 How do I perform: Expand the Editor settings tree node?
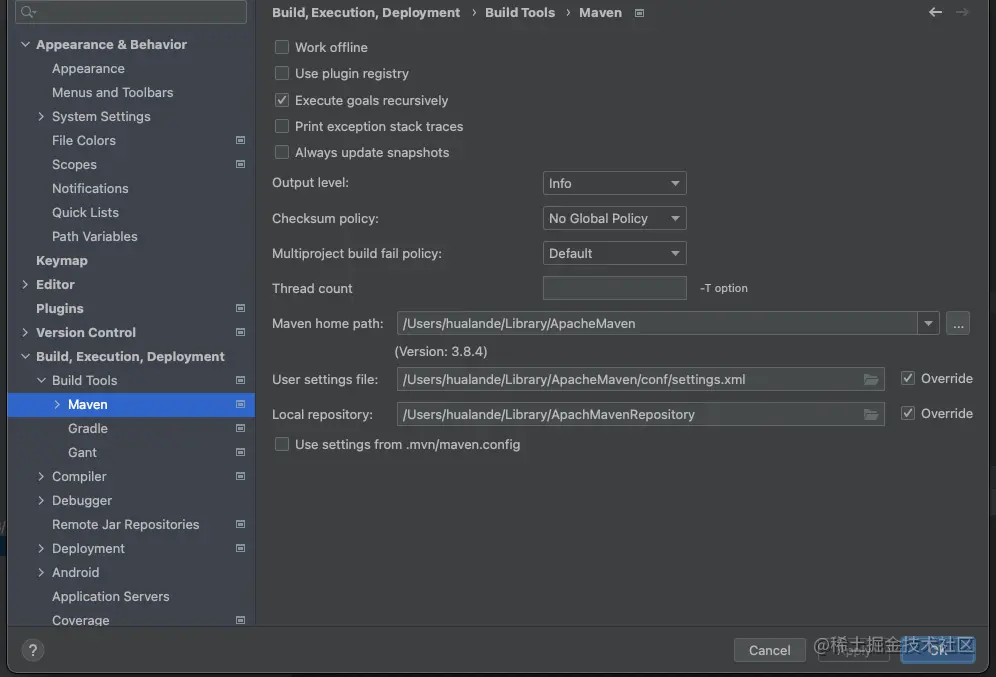[x=25, y=284]
